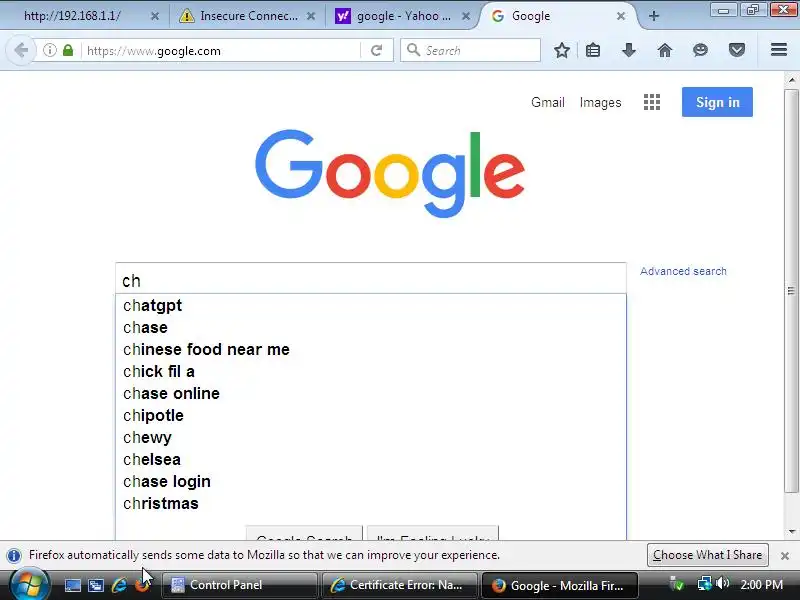Select Google - Mozilla Firefox taskbar button
Viewport: 800px width, 600px height.
560,585
